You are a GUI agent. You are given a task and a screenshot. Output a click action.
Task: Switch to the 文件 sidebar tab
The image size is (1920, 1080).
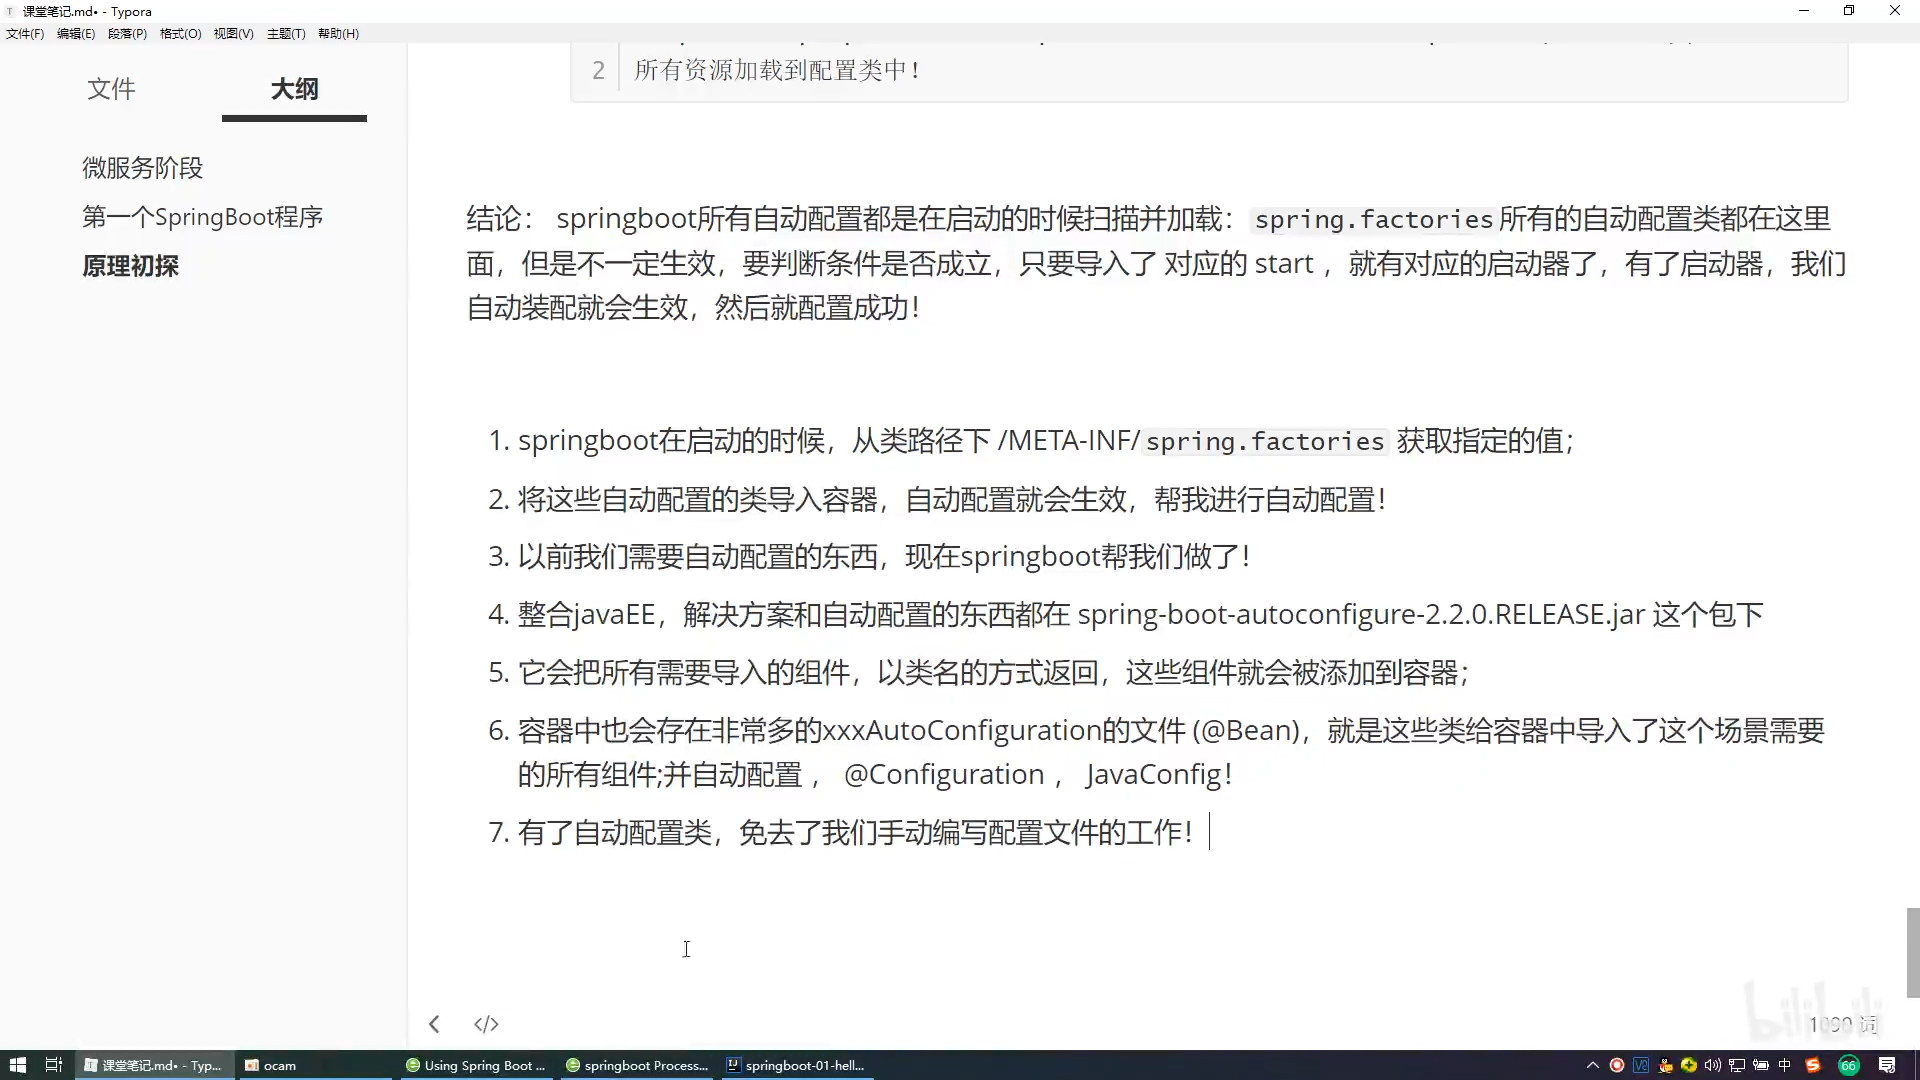click(111, 89)
